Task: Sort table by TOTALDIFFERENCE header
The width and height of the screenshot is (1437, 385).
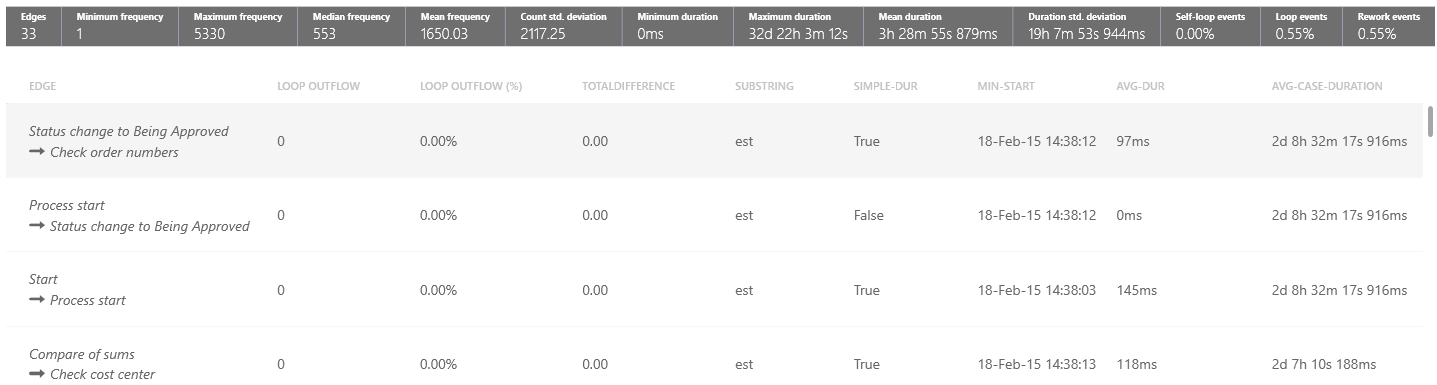Action: [628, 86]
